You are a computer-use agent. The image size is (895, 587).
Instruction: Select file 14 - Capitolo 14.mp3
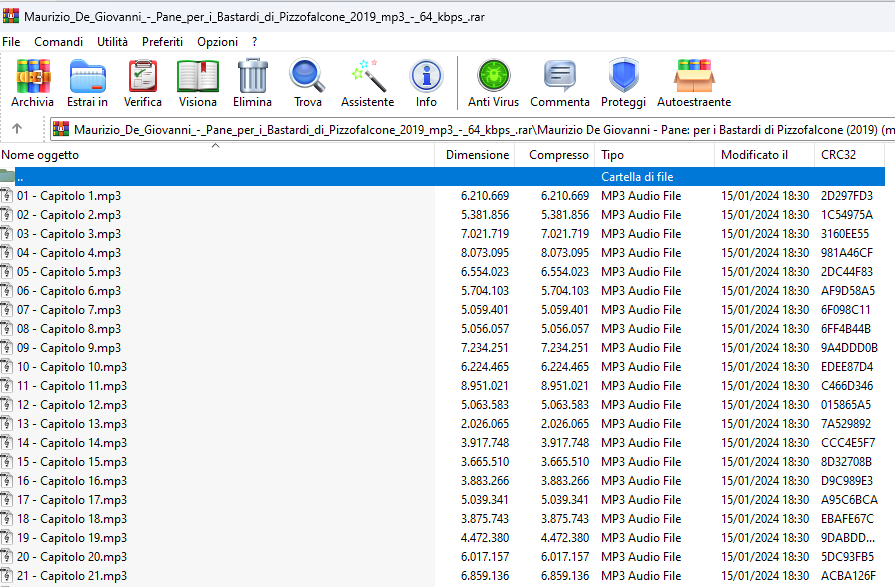point(442,443)
